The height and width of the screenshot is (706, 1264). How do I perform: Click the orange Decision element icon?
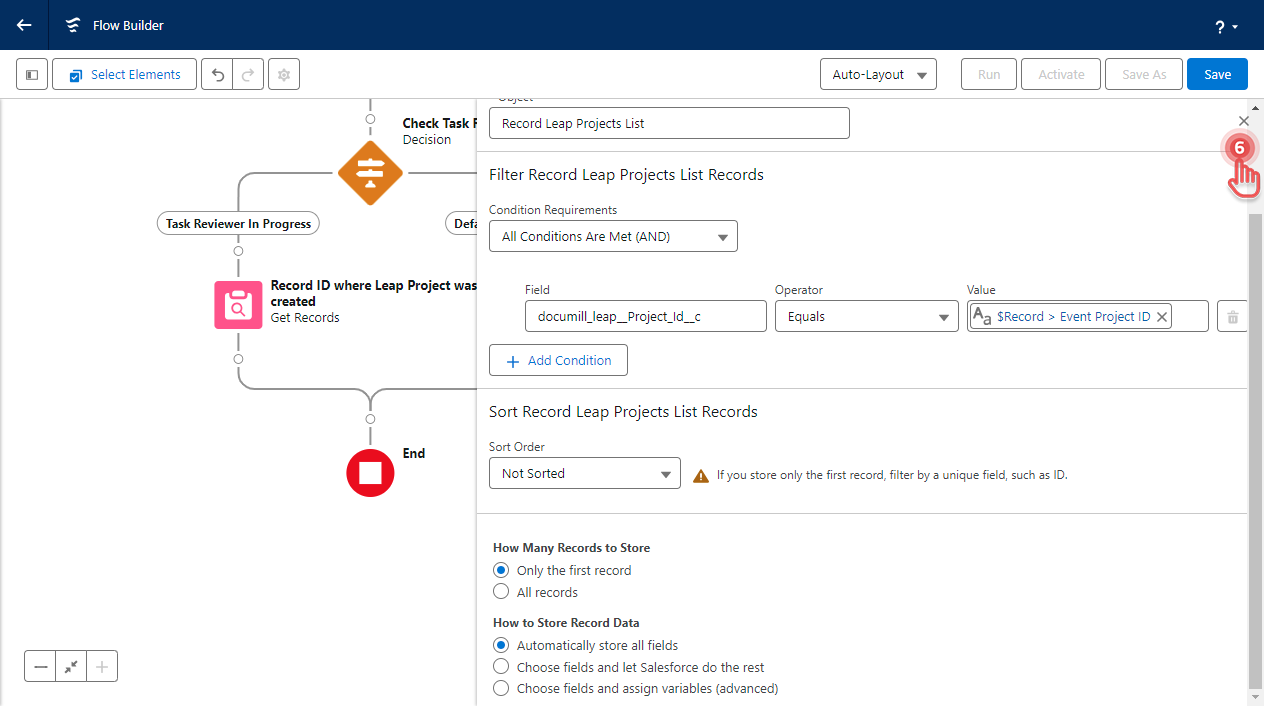370,173
